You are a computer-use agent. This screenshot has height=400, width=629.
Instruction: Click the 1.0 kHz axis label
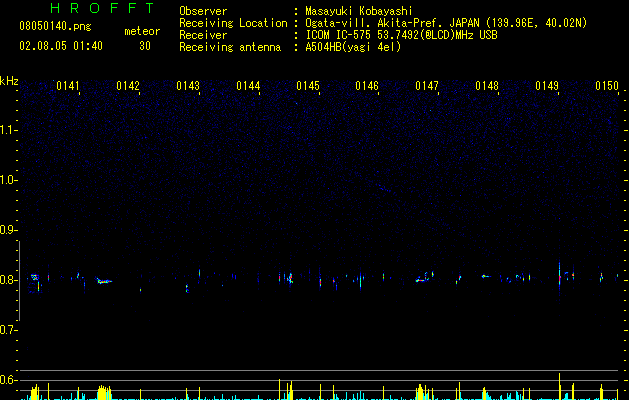7,180
